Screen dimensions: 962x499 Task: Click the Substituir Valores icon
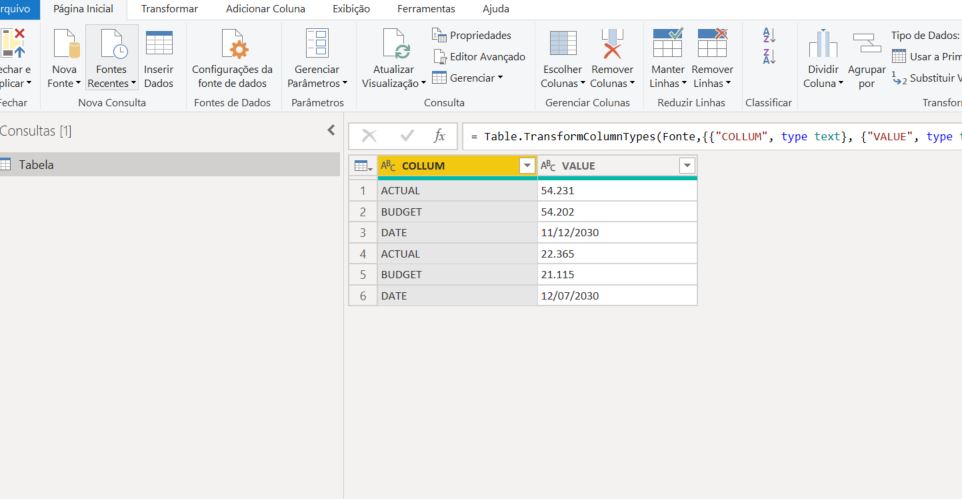[899, 79]
